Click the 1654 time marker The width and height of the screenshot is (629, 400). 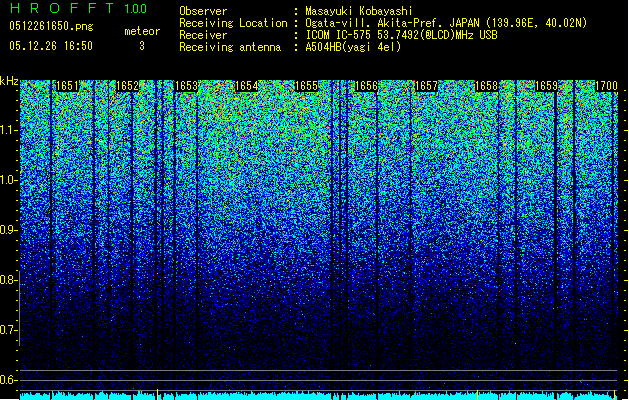pyautogui.click(x=246, y=86)
